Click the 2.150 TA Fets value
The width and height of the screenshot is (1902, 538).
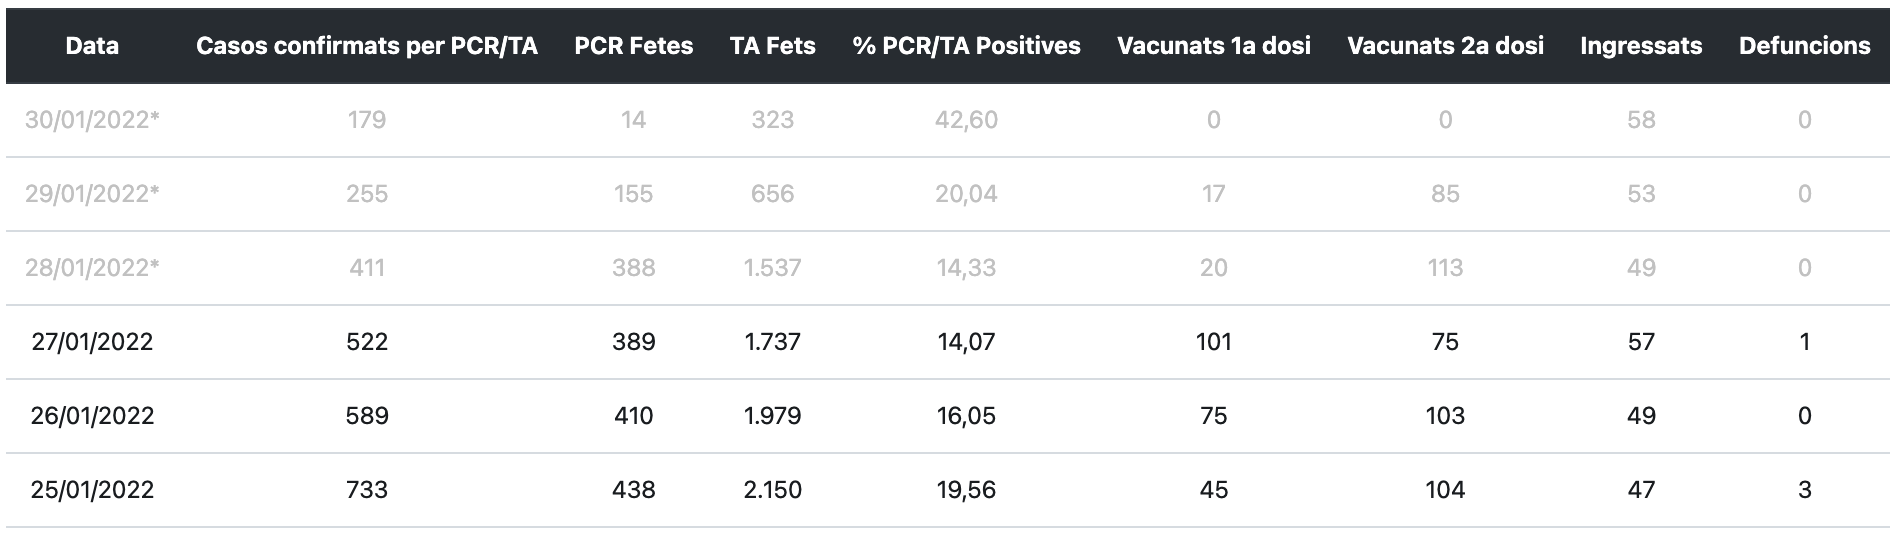772,490
